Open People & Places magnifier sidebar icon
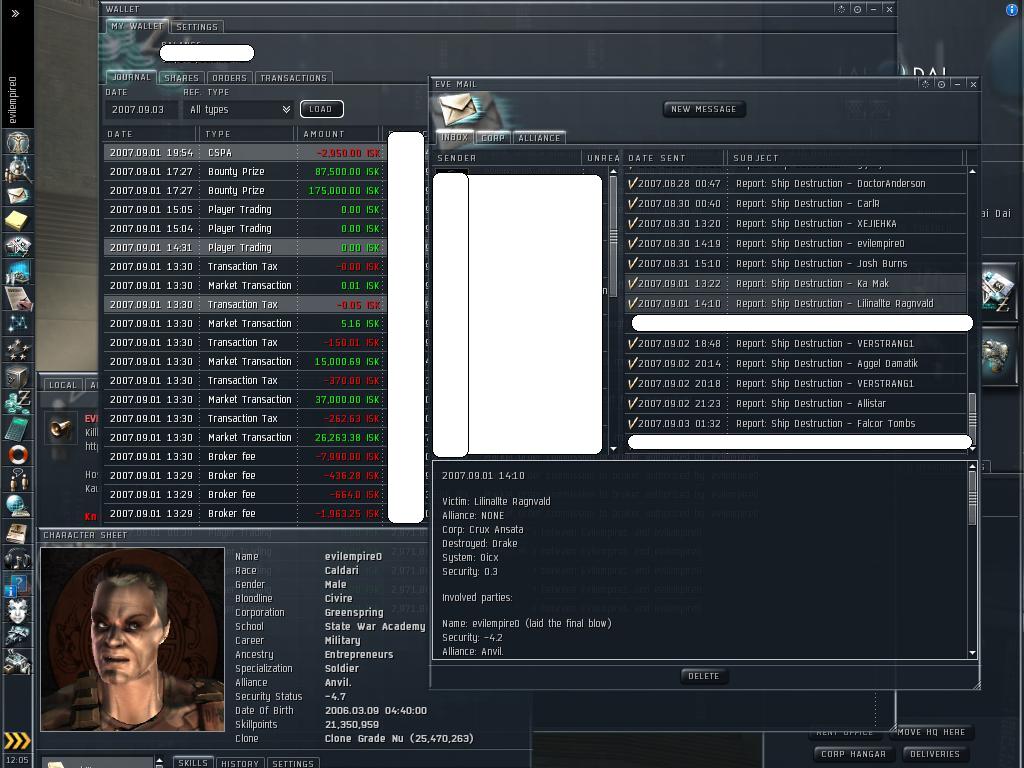This screenshot has height=768, width=1024. [18, 169]
